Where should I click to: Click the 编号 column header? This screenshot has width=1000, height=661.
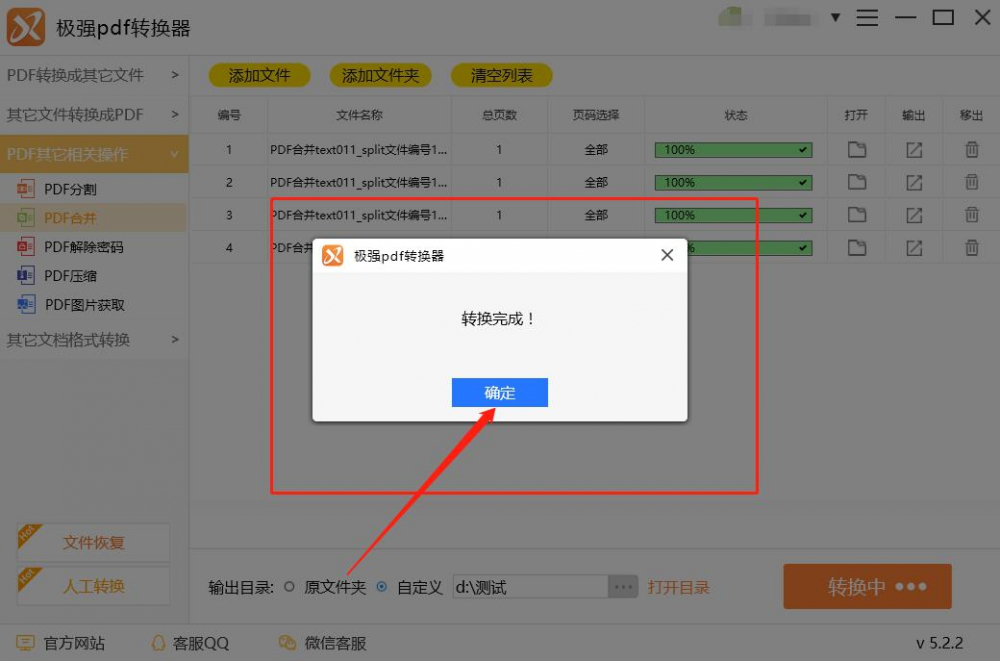[x=229, y=115]
